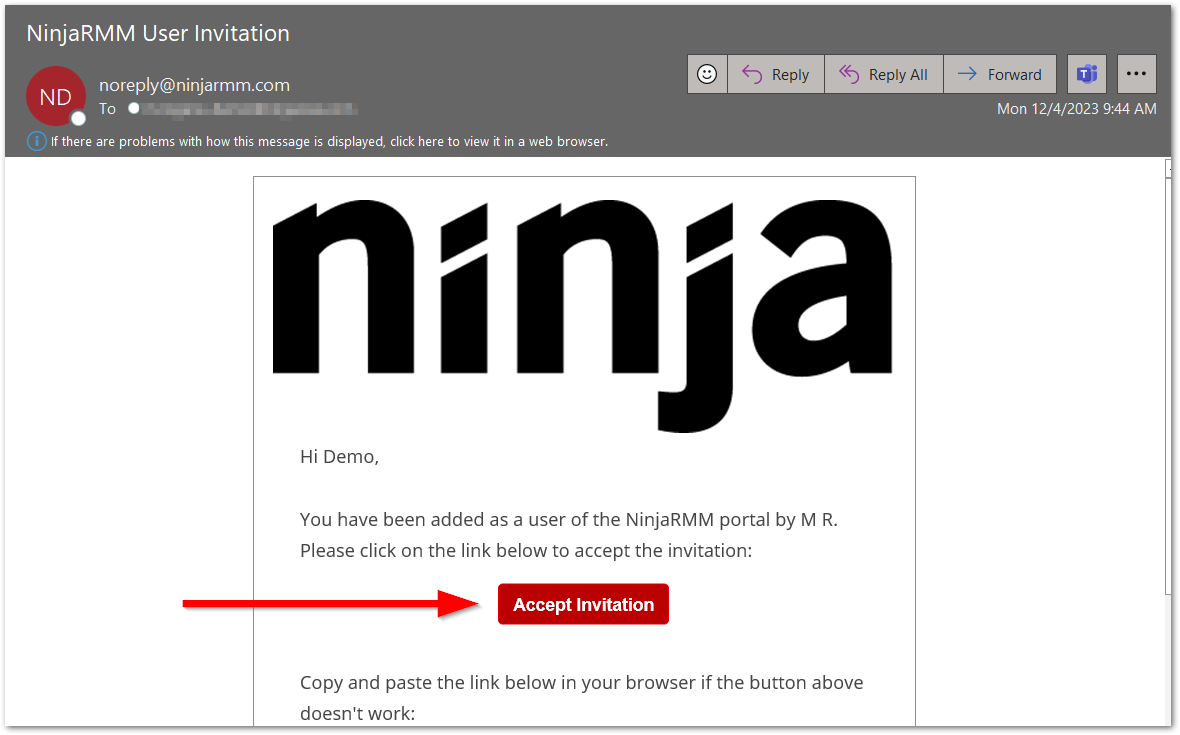The height and width of the screenshot is (735, 1180).
Task: Click the presence status dot on the avatar
Action: point(78,118)
